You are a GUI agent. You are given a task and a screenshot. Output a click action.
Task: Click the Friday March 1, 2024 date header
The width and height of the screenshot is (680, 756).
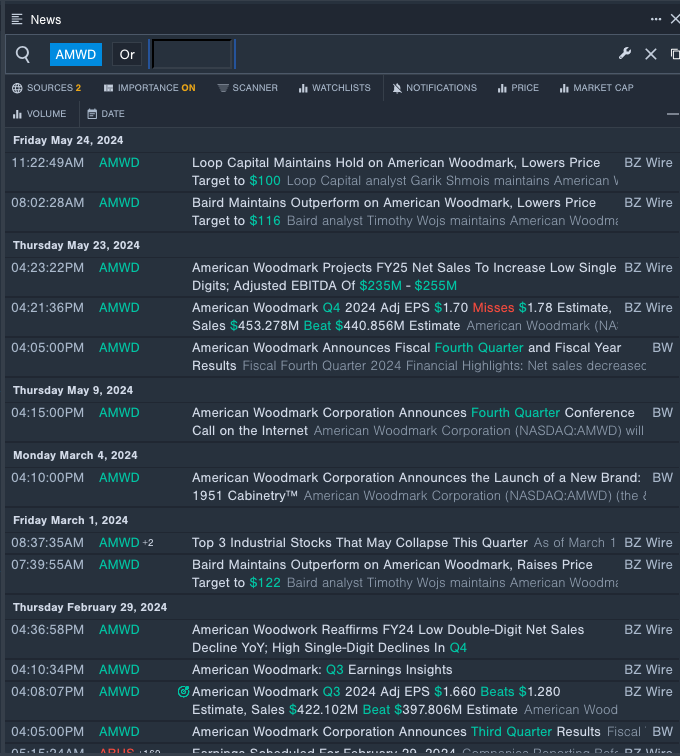[x=70, y=521]
